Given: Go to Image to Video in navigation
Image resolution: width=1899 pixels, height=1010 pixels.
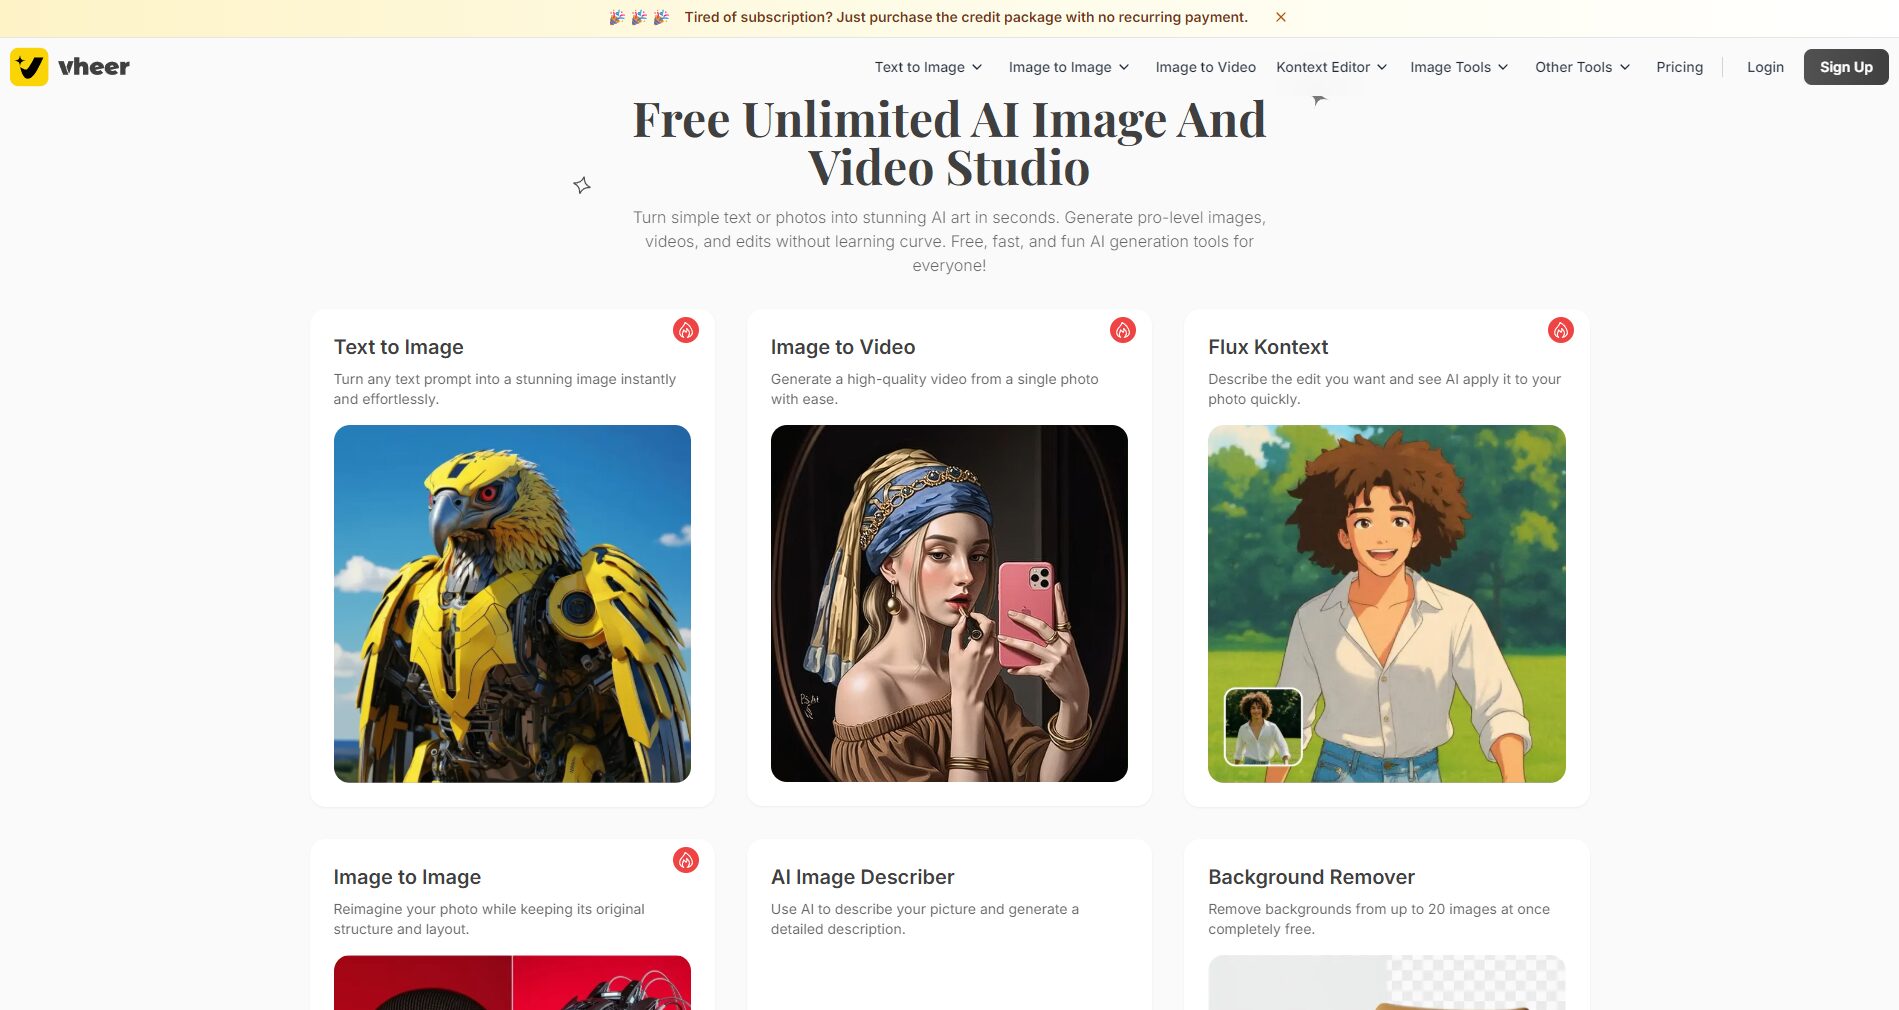Looking at the screenshot, I should point(1205,67).
